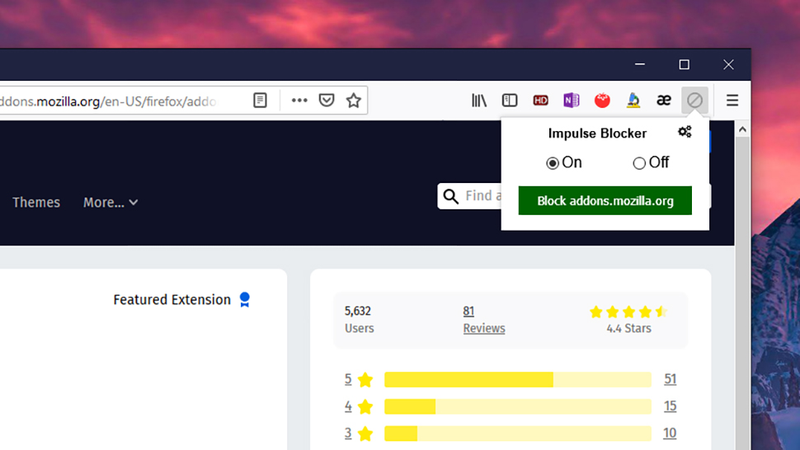This screenshot has width=800, height=450.
Task: Click Block addons.mozilla.org button
Action: 605,201
